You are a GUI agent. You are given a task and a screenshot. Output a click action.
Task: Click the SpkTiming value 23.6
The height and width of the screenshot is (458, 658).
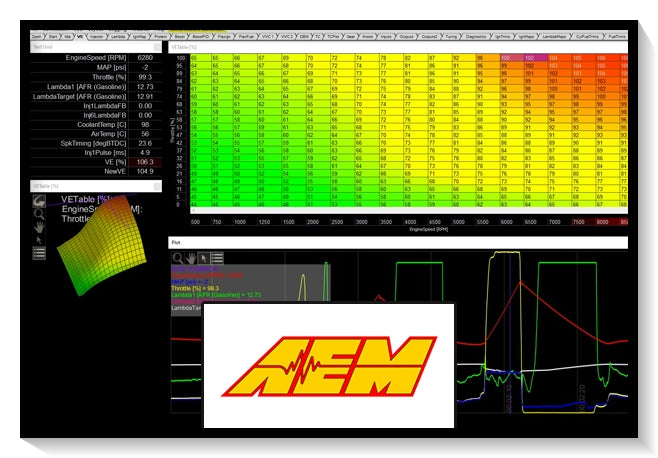click(145, 143)
